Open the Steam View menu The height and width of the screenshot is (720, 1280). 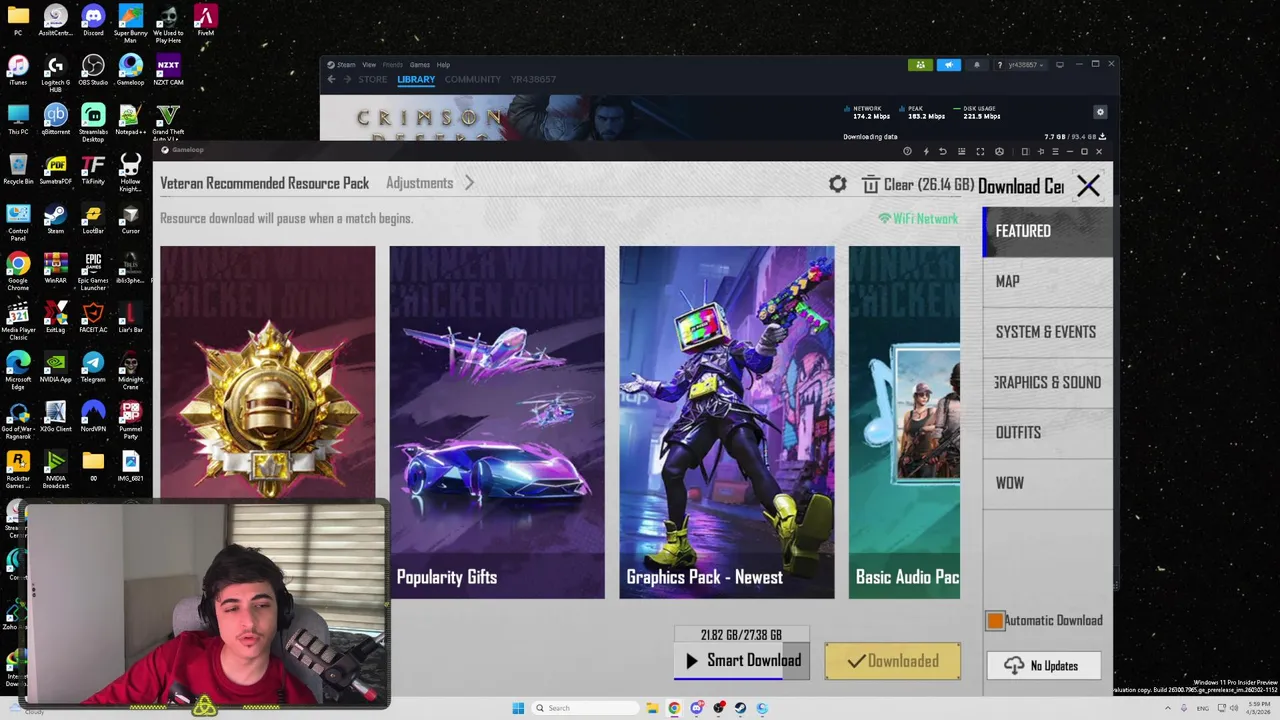[x=369, y=65]
